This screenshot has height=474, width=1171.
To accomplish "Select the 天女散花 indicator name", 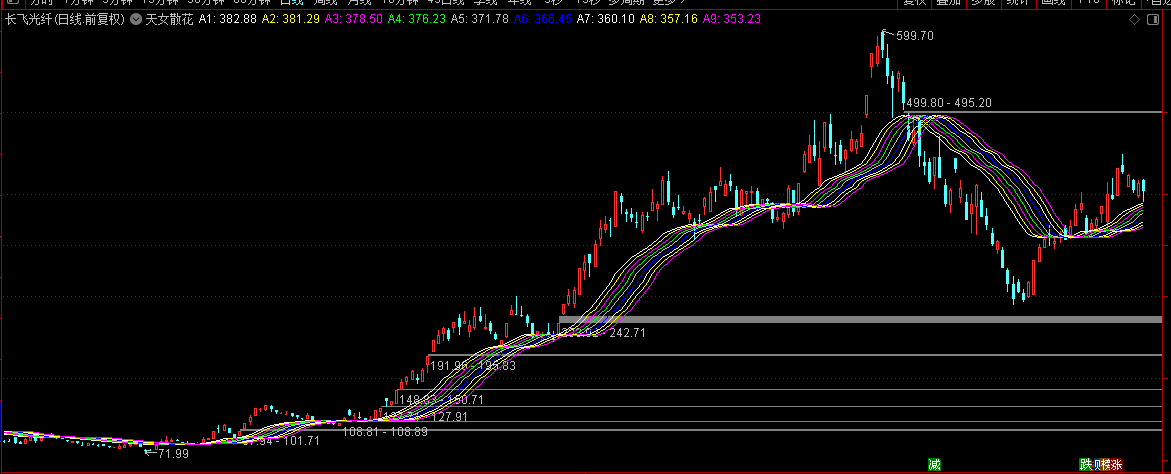I will (x=169, y=19).
